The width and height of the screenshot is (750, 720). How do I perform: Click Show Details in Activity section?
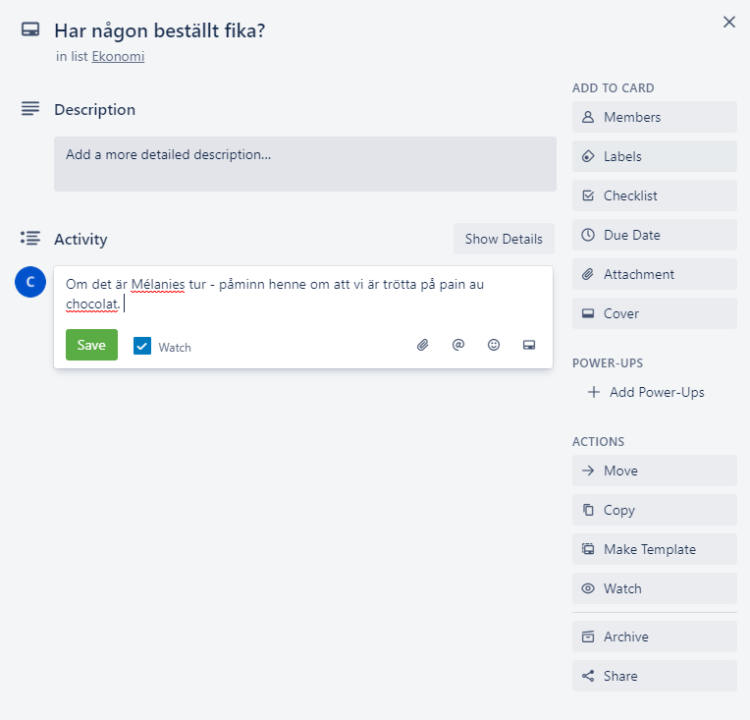coord(503,239)
